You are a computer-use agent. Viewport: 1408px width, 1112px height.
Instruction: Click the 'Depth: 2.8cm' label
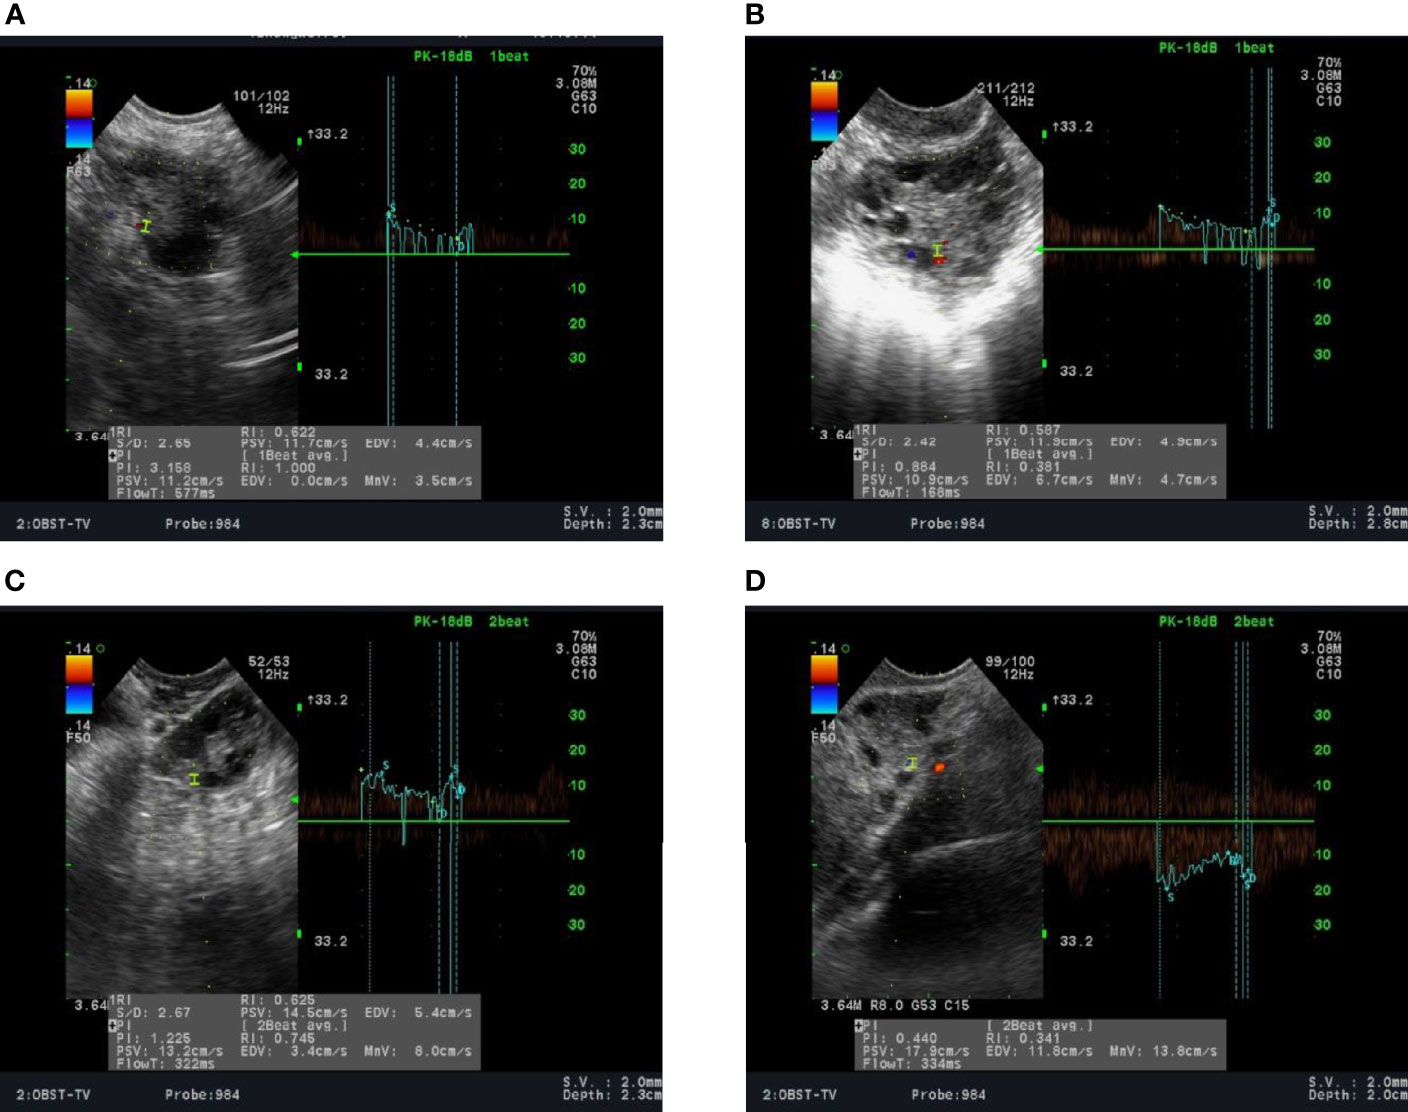[x=1358, y=524]
